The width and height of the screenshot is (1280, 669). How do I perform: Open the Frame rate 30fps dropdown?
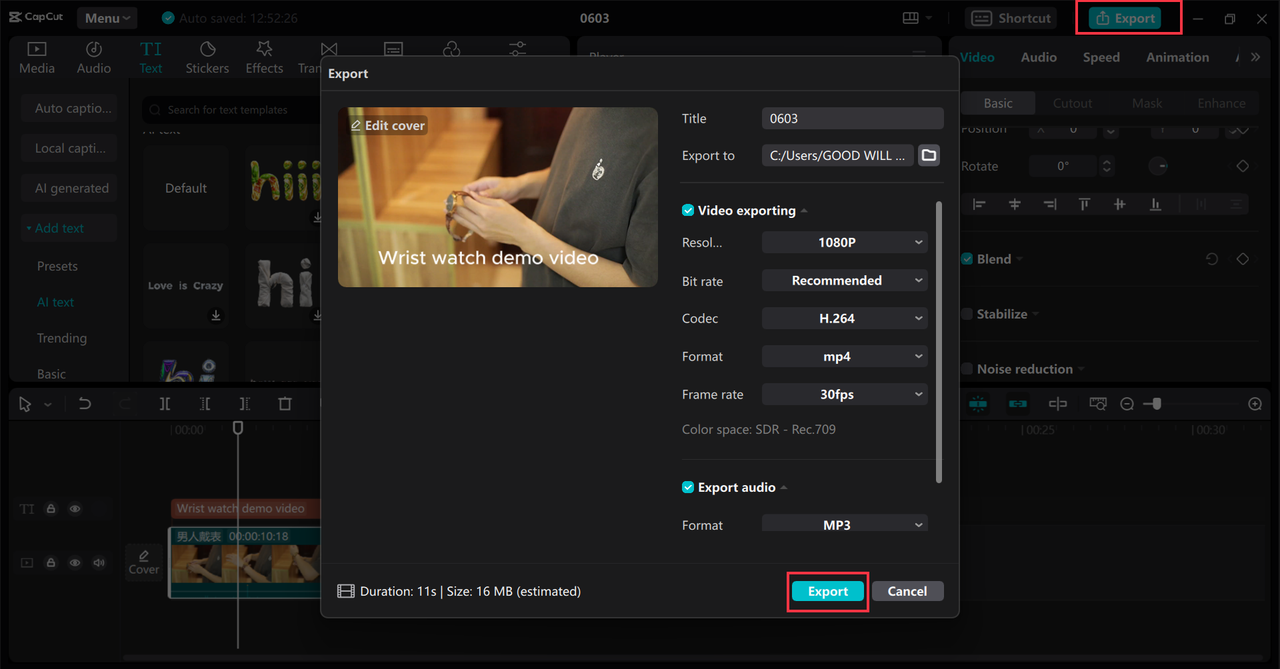pyautogui.click(x=844, y=394)
